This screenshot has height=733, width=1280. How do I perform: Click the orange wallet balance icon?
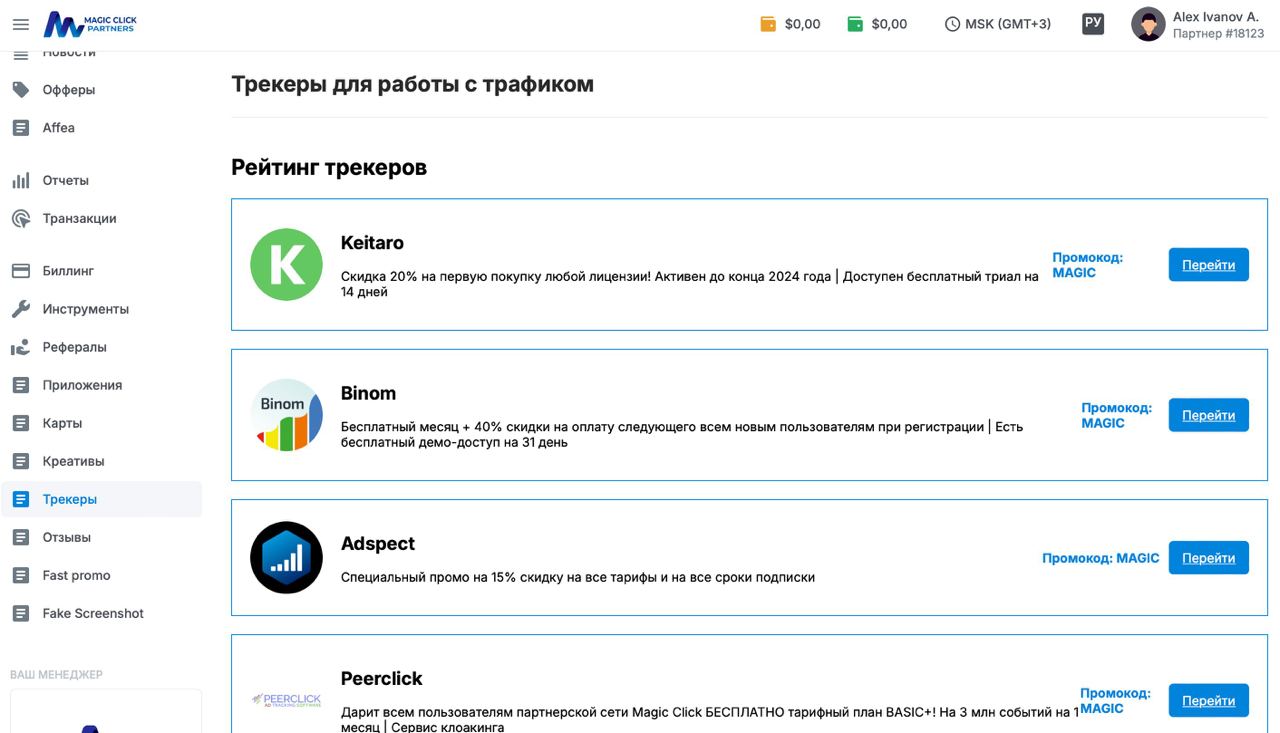point(768,24)
